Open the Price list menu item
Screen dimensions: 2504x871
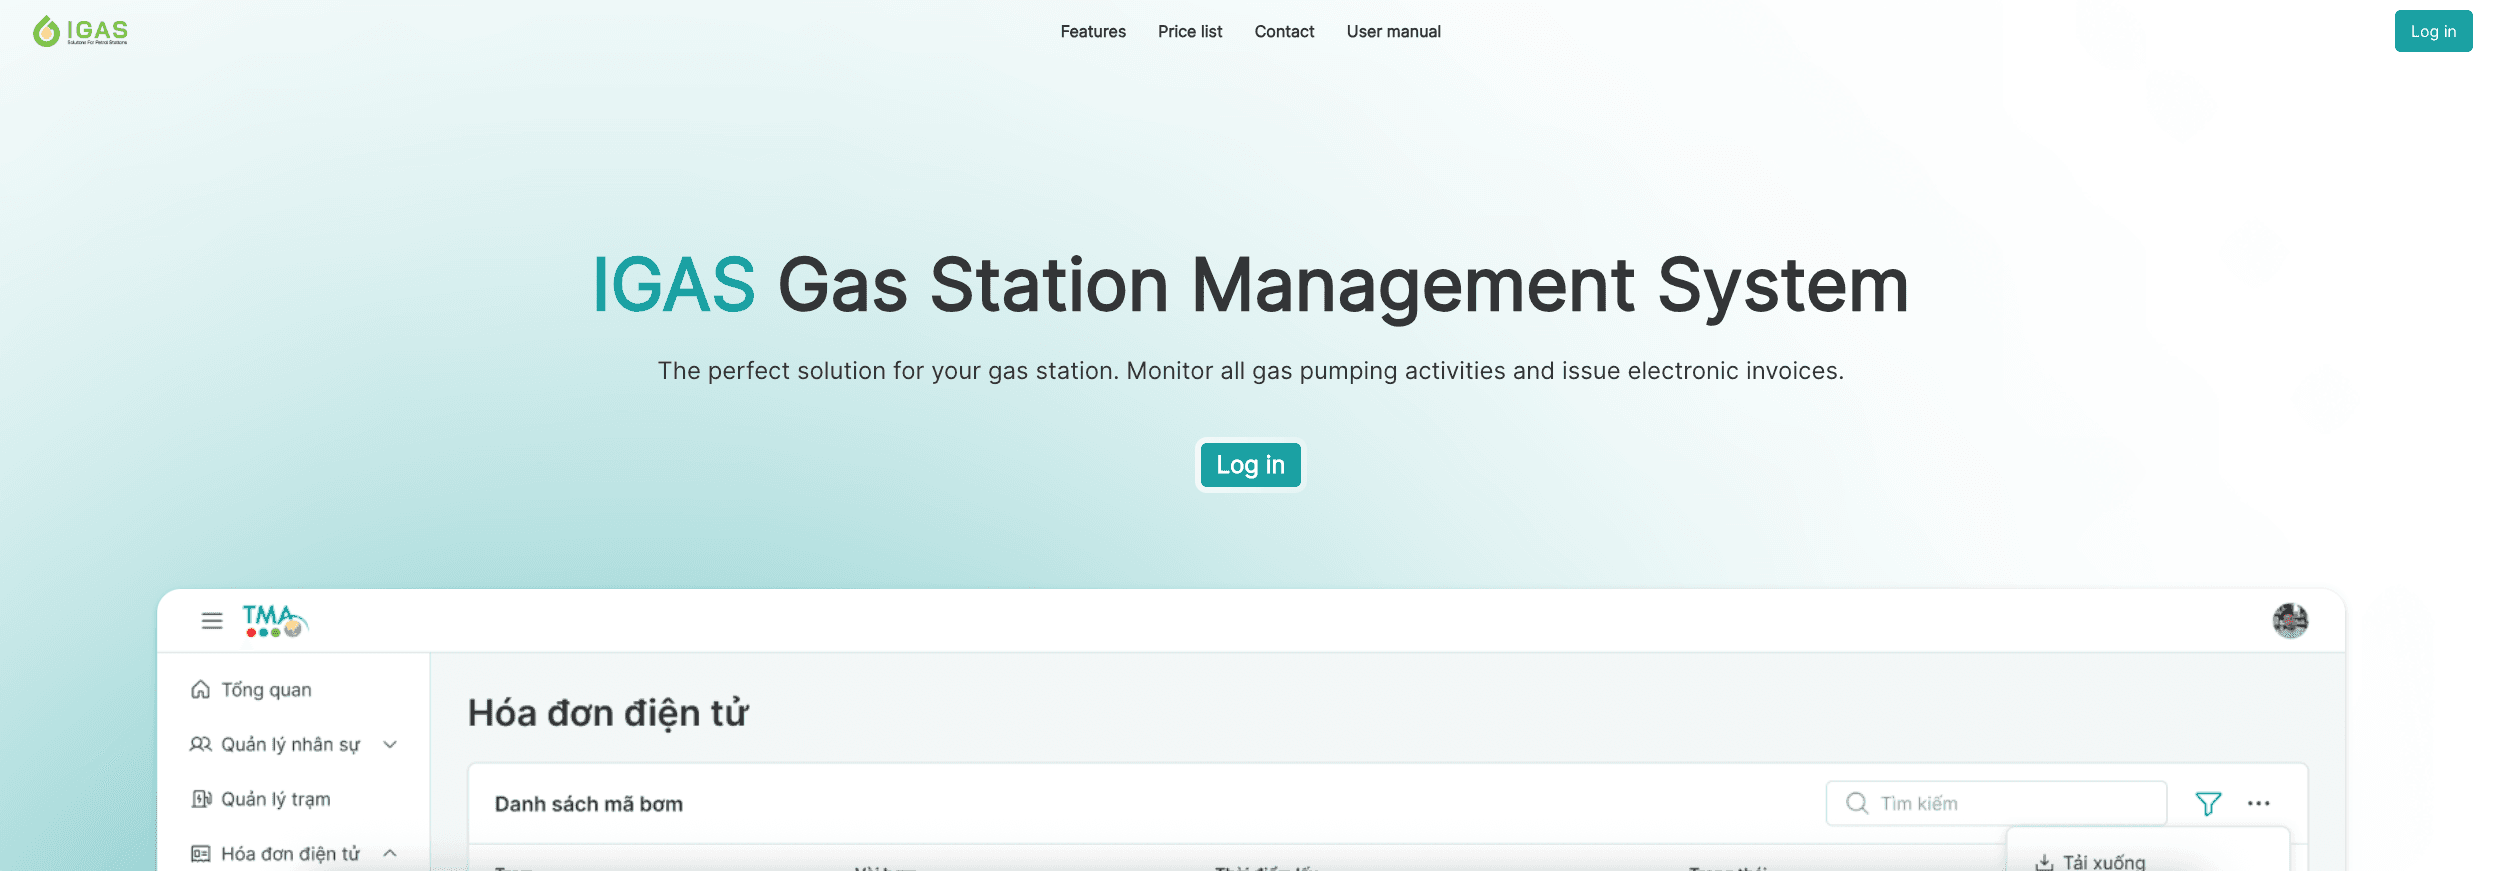click(1190, 32)
